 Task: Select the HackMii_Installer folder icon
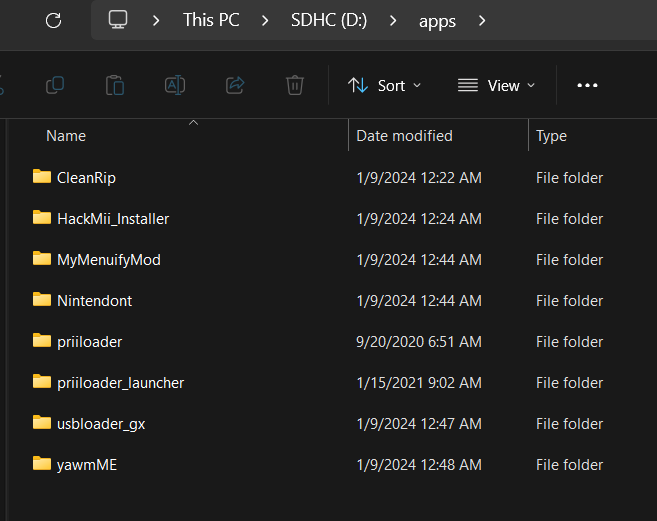(42, 218)
